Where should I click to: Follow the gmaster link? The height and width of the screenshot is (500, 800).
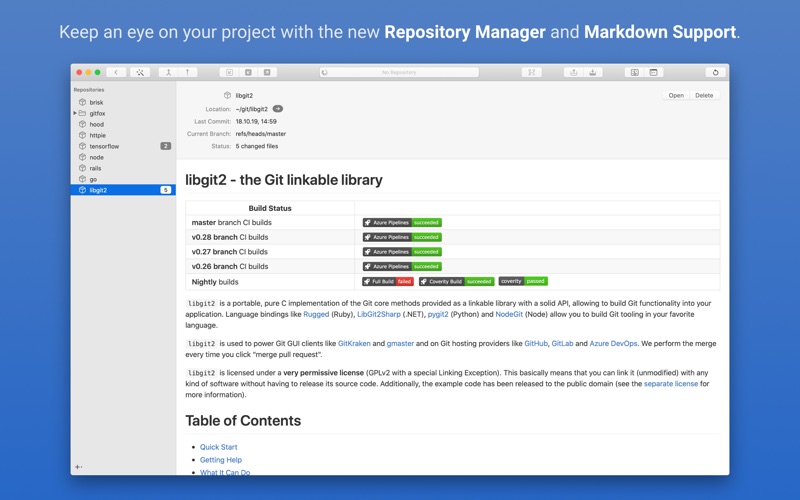point(400,343)
